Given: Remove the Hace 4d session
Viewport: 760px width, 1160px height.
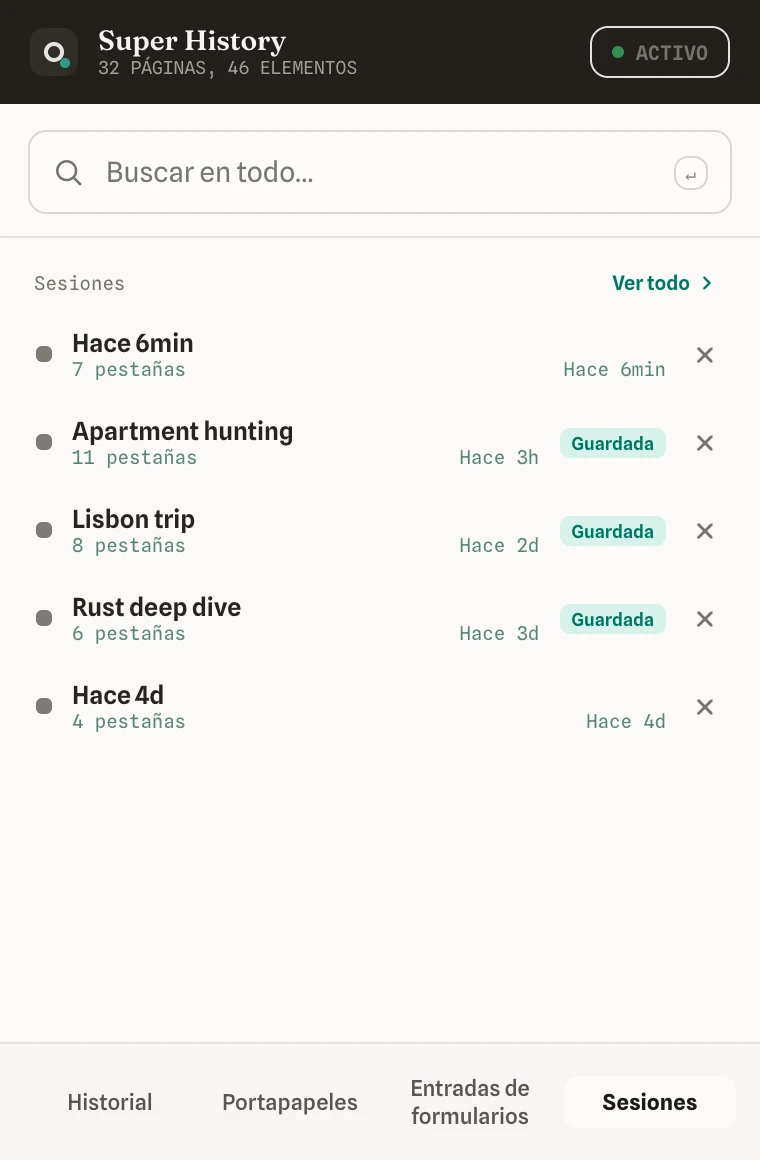Looking at the screenshot, I should tap(704, 707).
